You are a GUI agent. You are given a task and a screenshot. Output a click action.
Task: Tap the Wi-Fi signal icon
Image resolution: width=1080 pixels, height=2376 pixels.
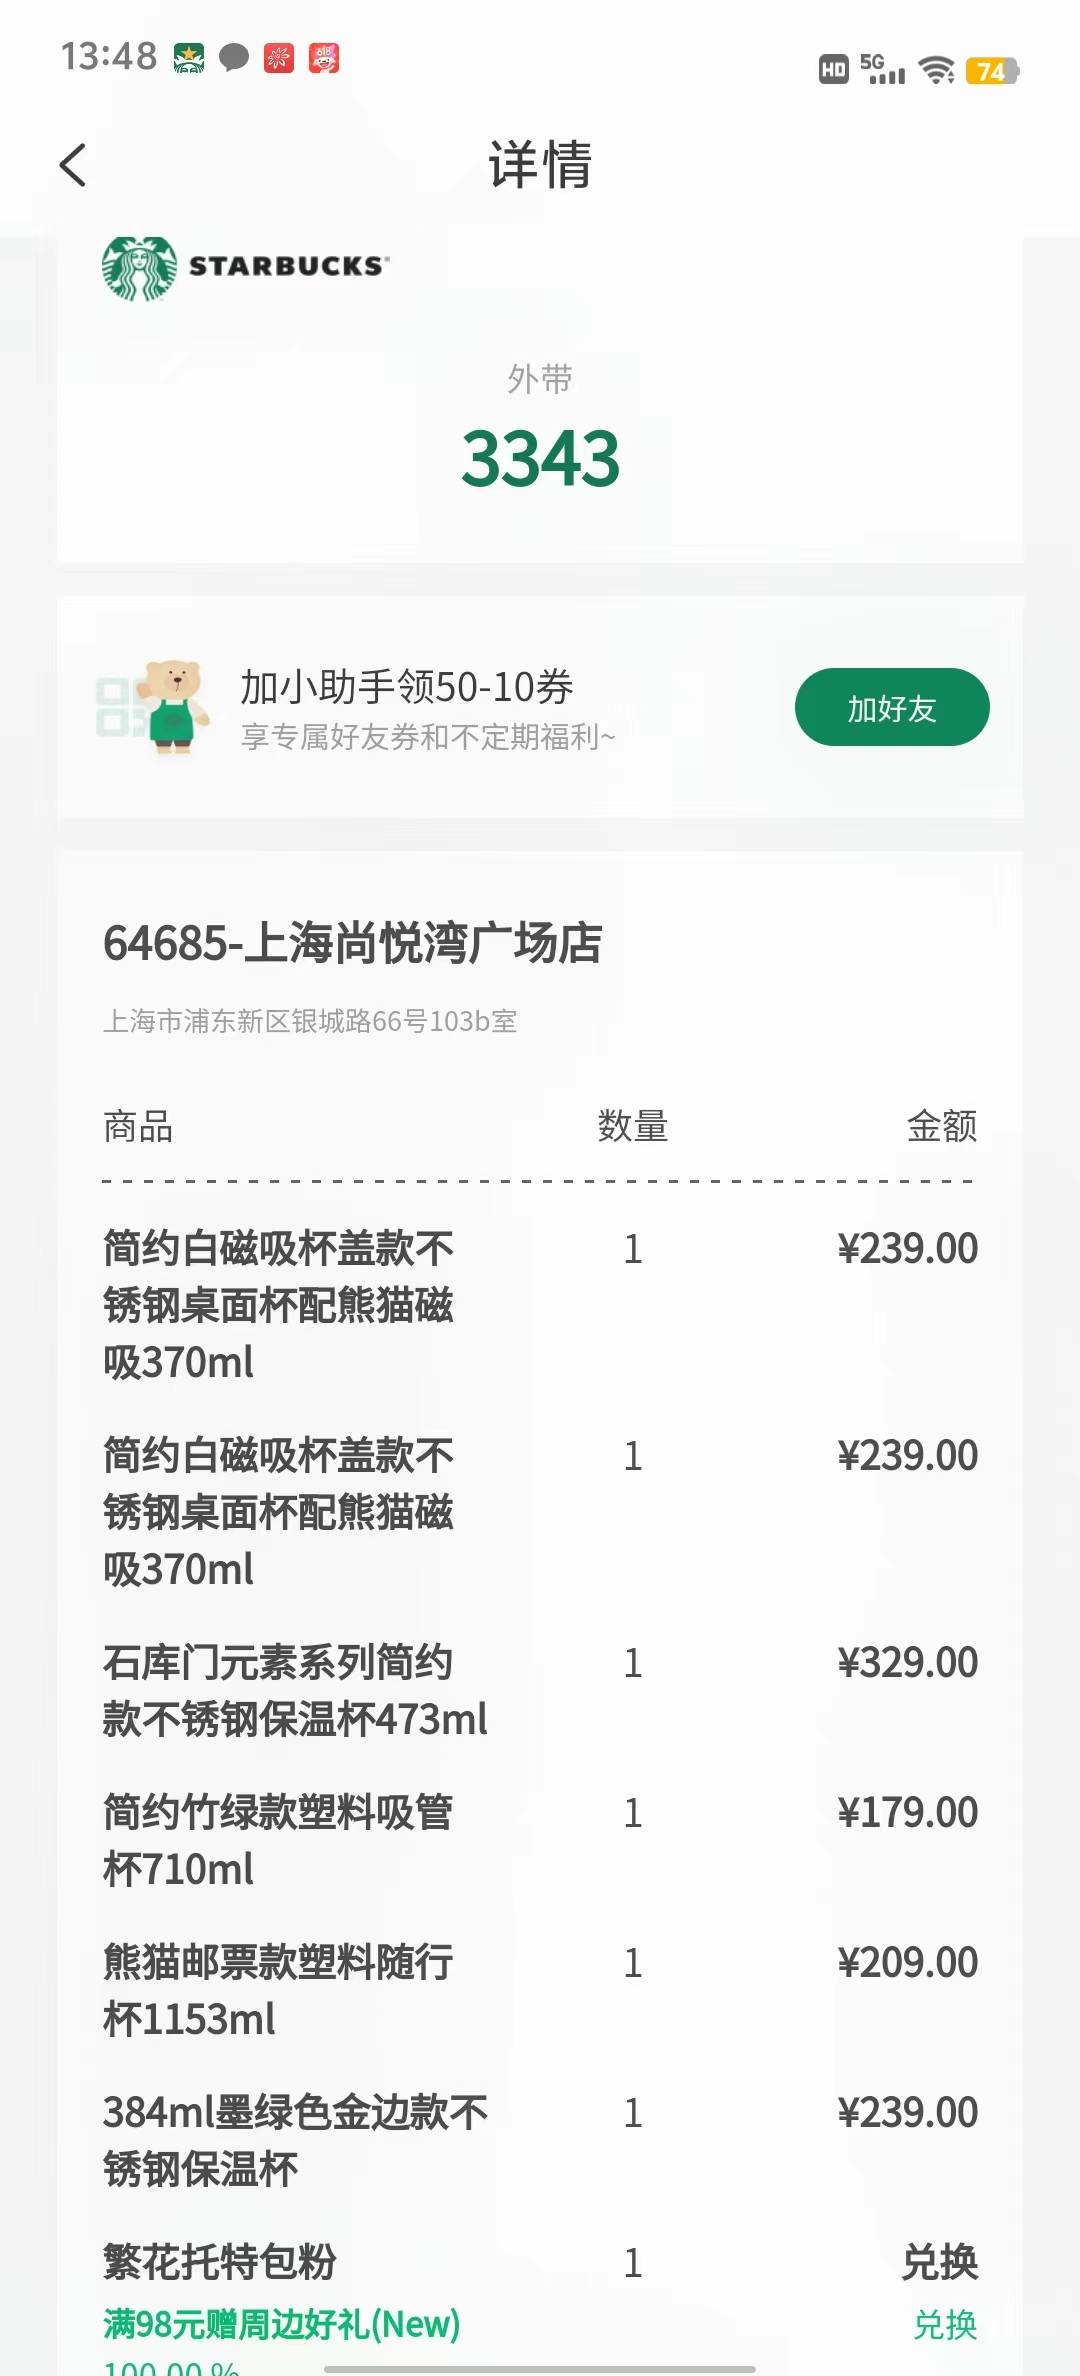click(937, 70)
